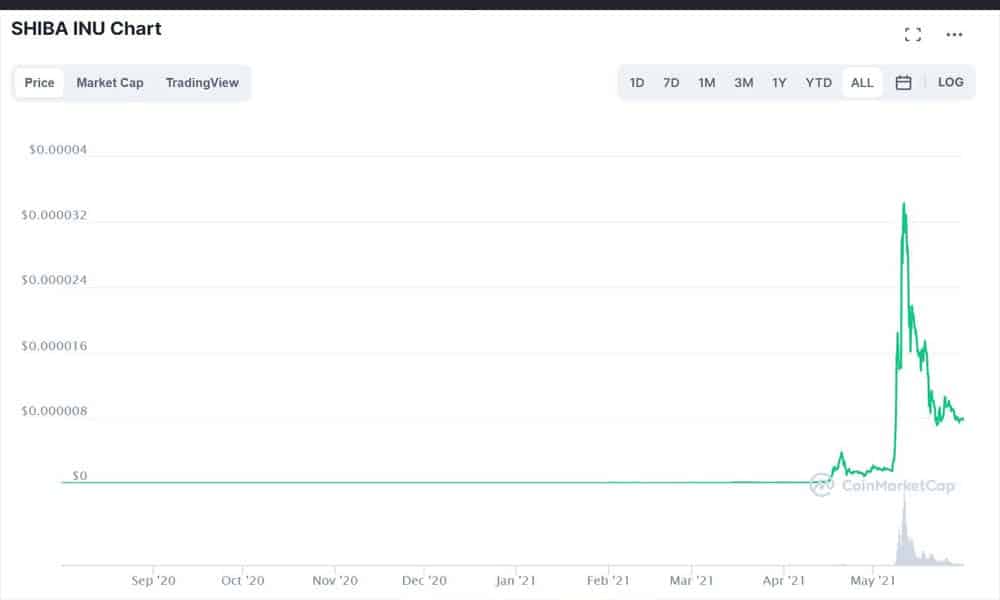Click the $0.000032 price axis label
This screenshot has width=1000, height=600.
[54, 215]
